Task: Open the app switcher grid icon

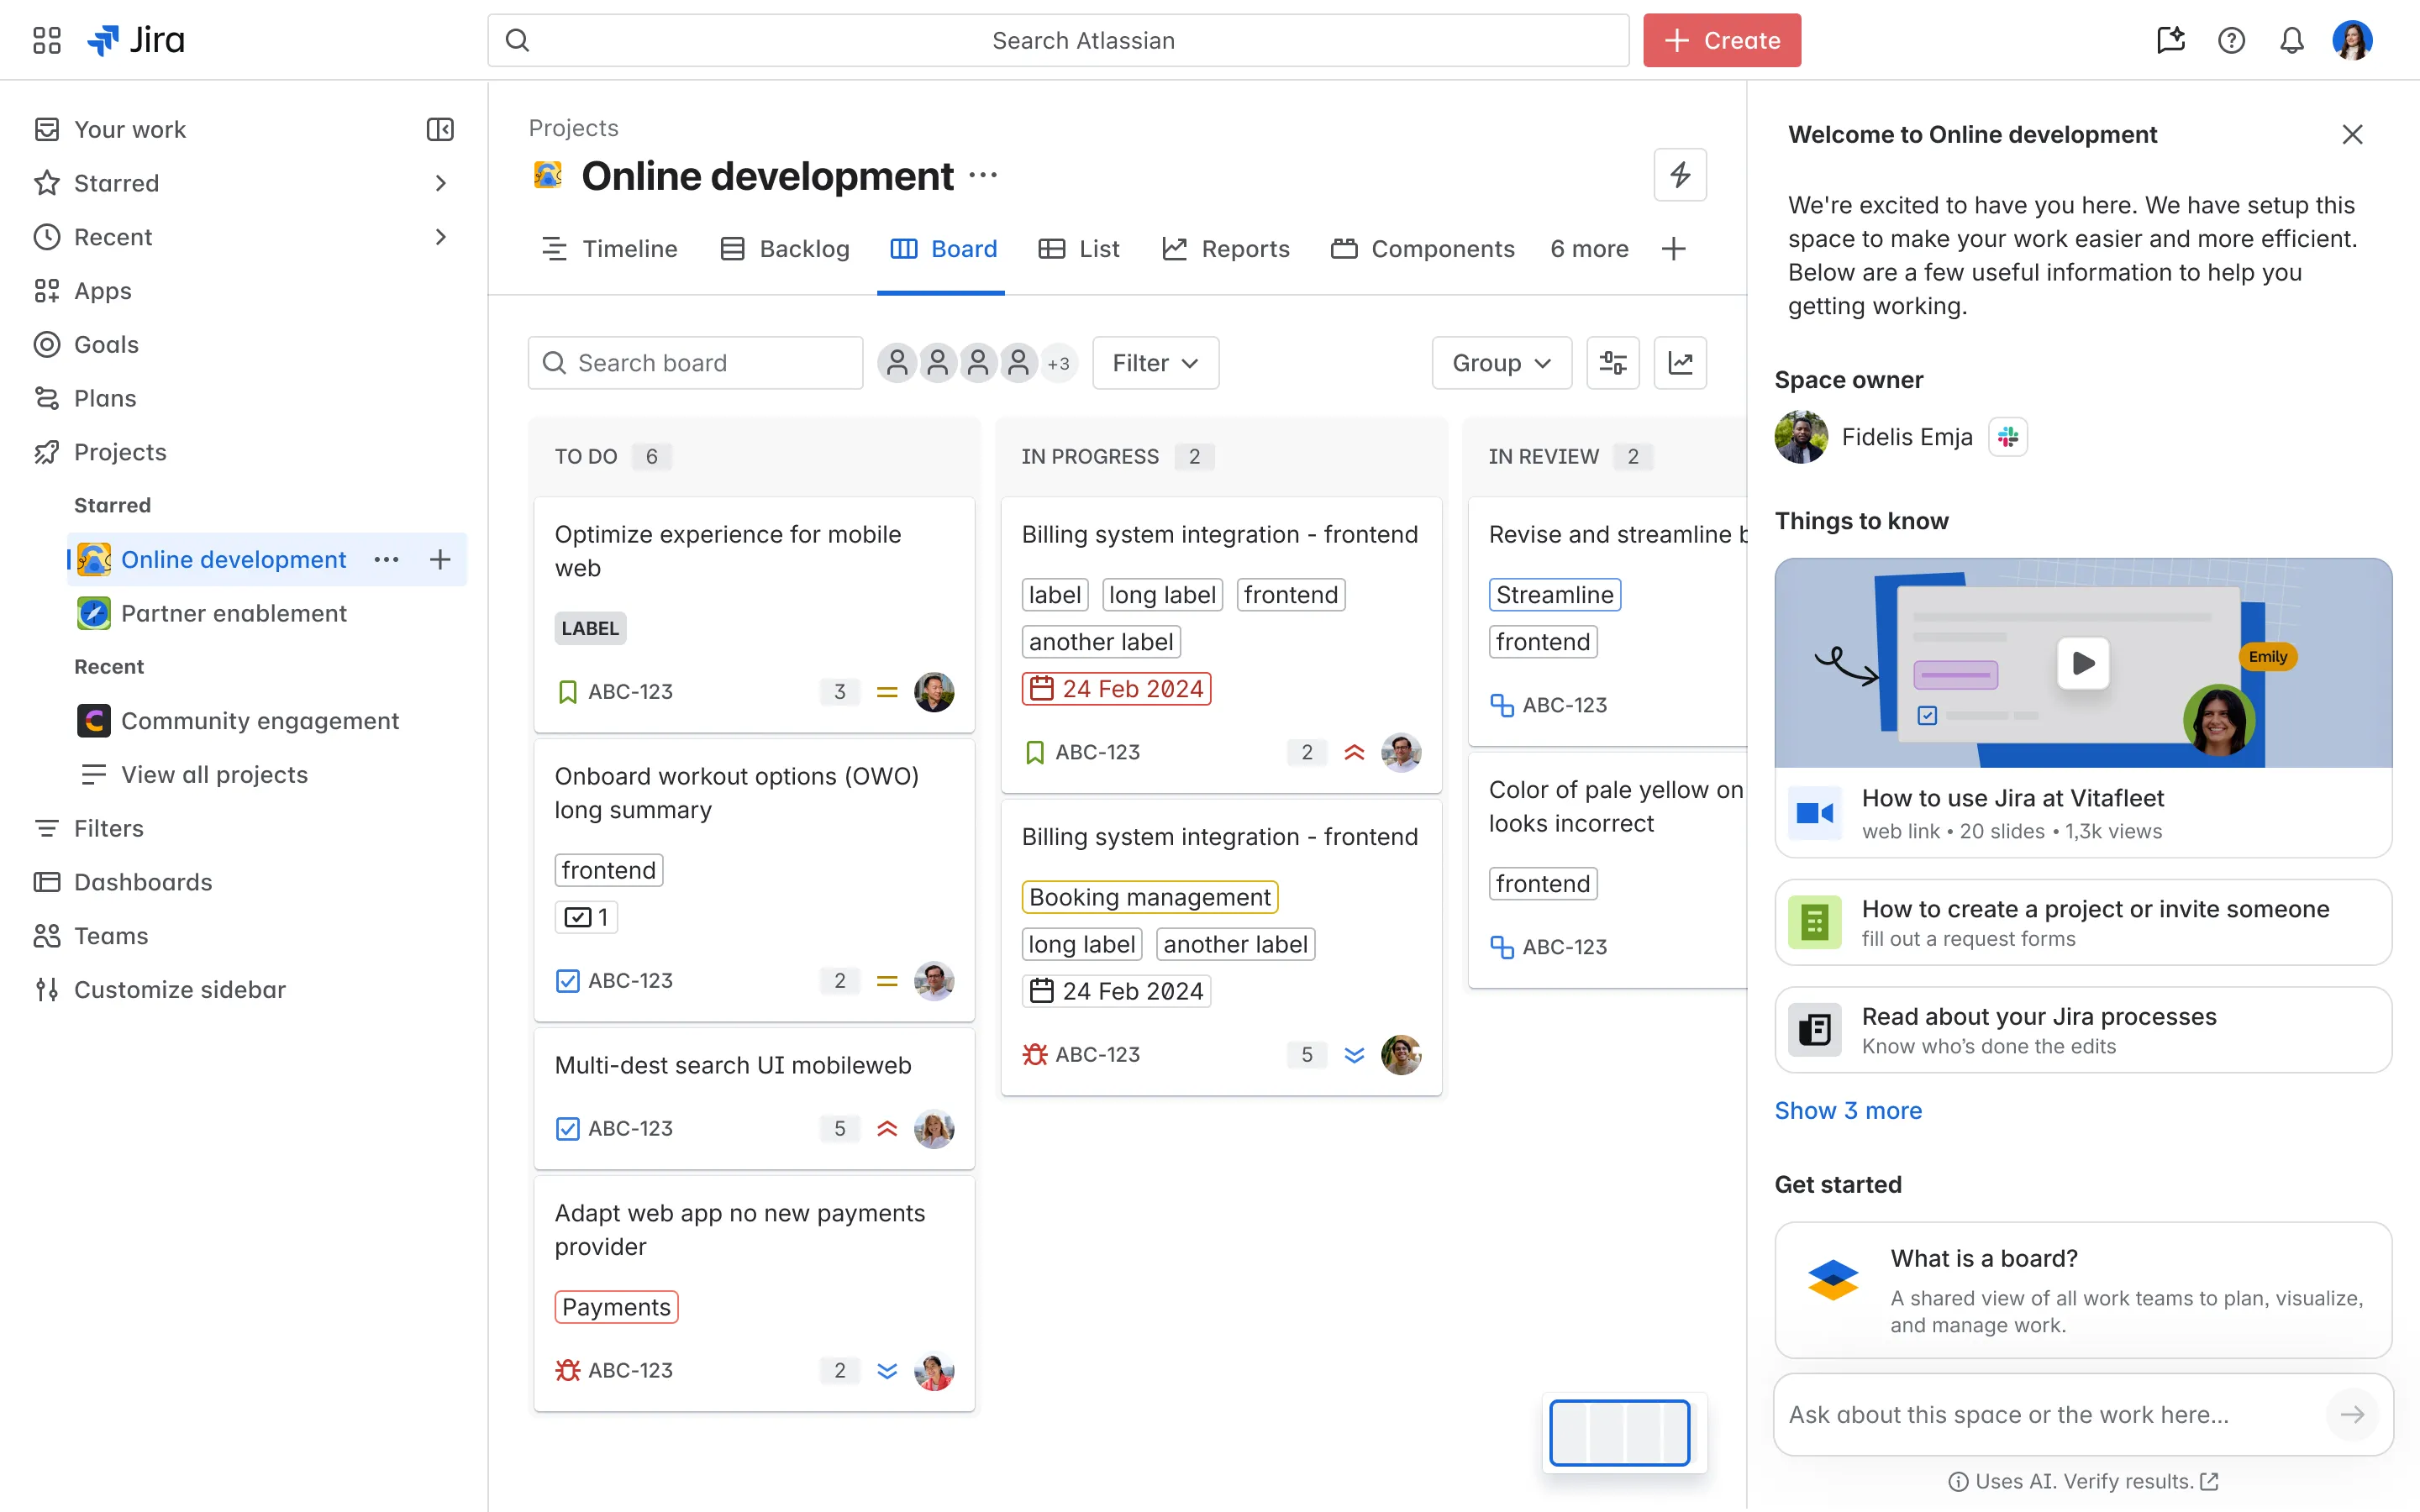Action: [x=47, y=40]
